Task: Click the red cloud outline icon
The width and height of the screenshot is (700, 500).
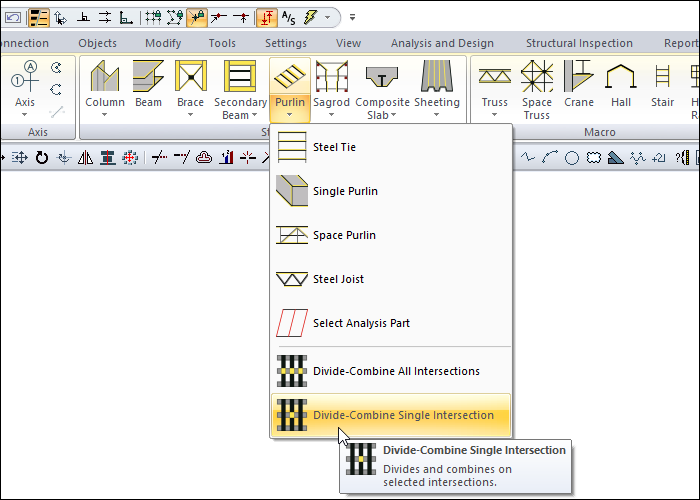Action: pyautogui.click(x=204, y=157)
